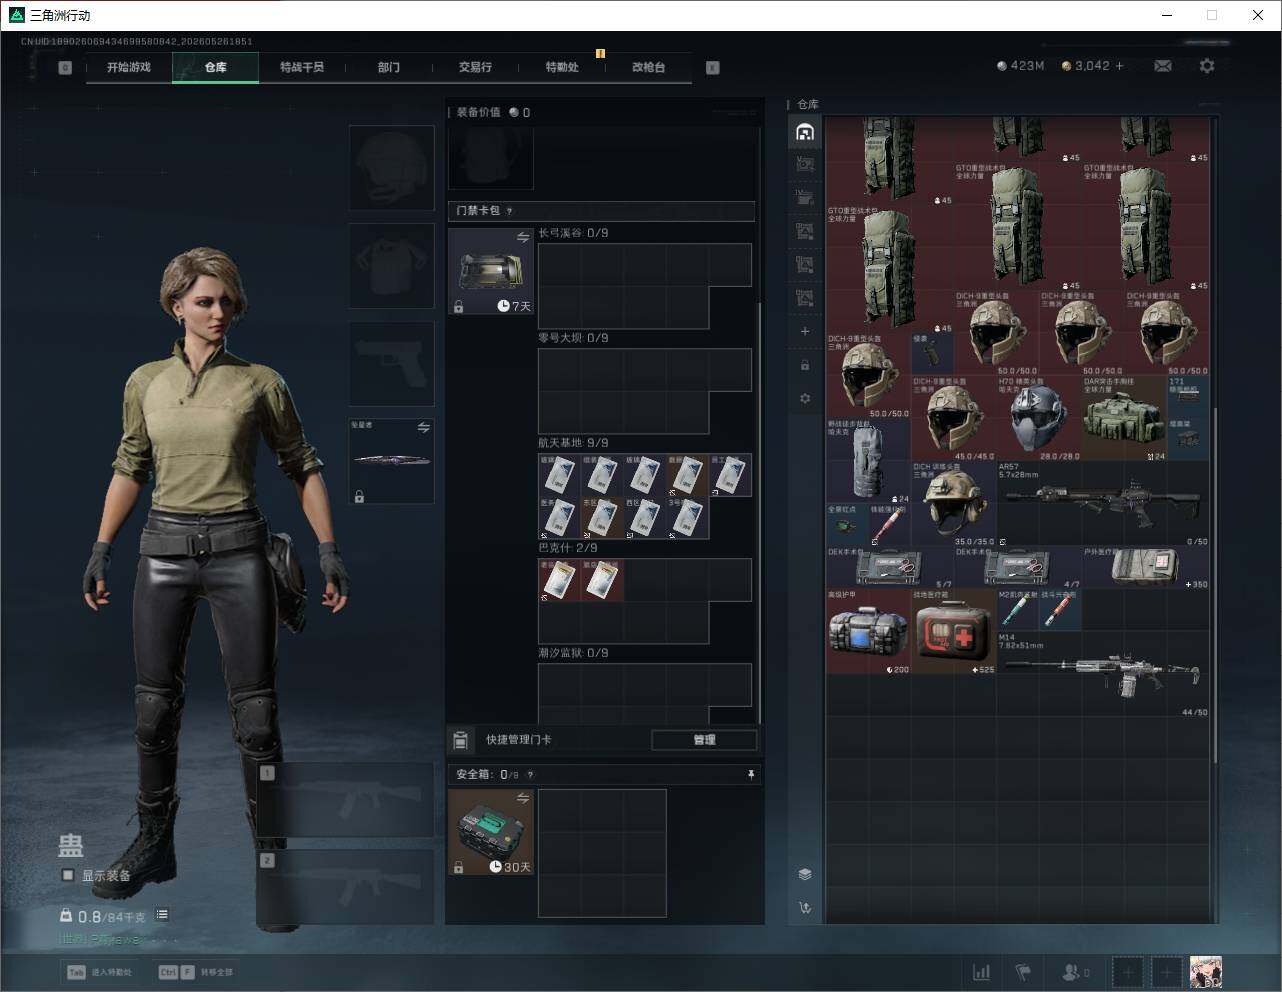Select the M14 rifle in the warehouse
This screenshot has width=1282, height=992.
[x=1103, y=674]
